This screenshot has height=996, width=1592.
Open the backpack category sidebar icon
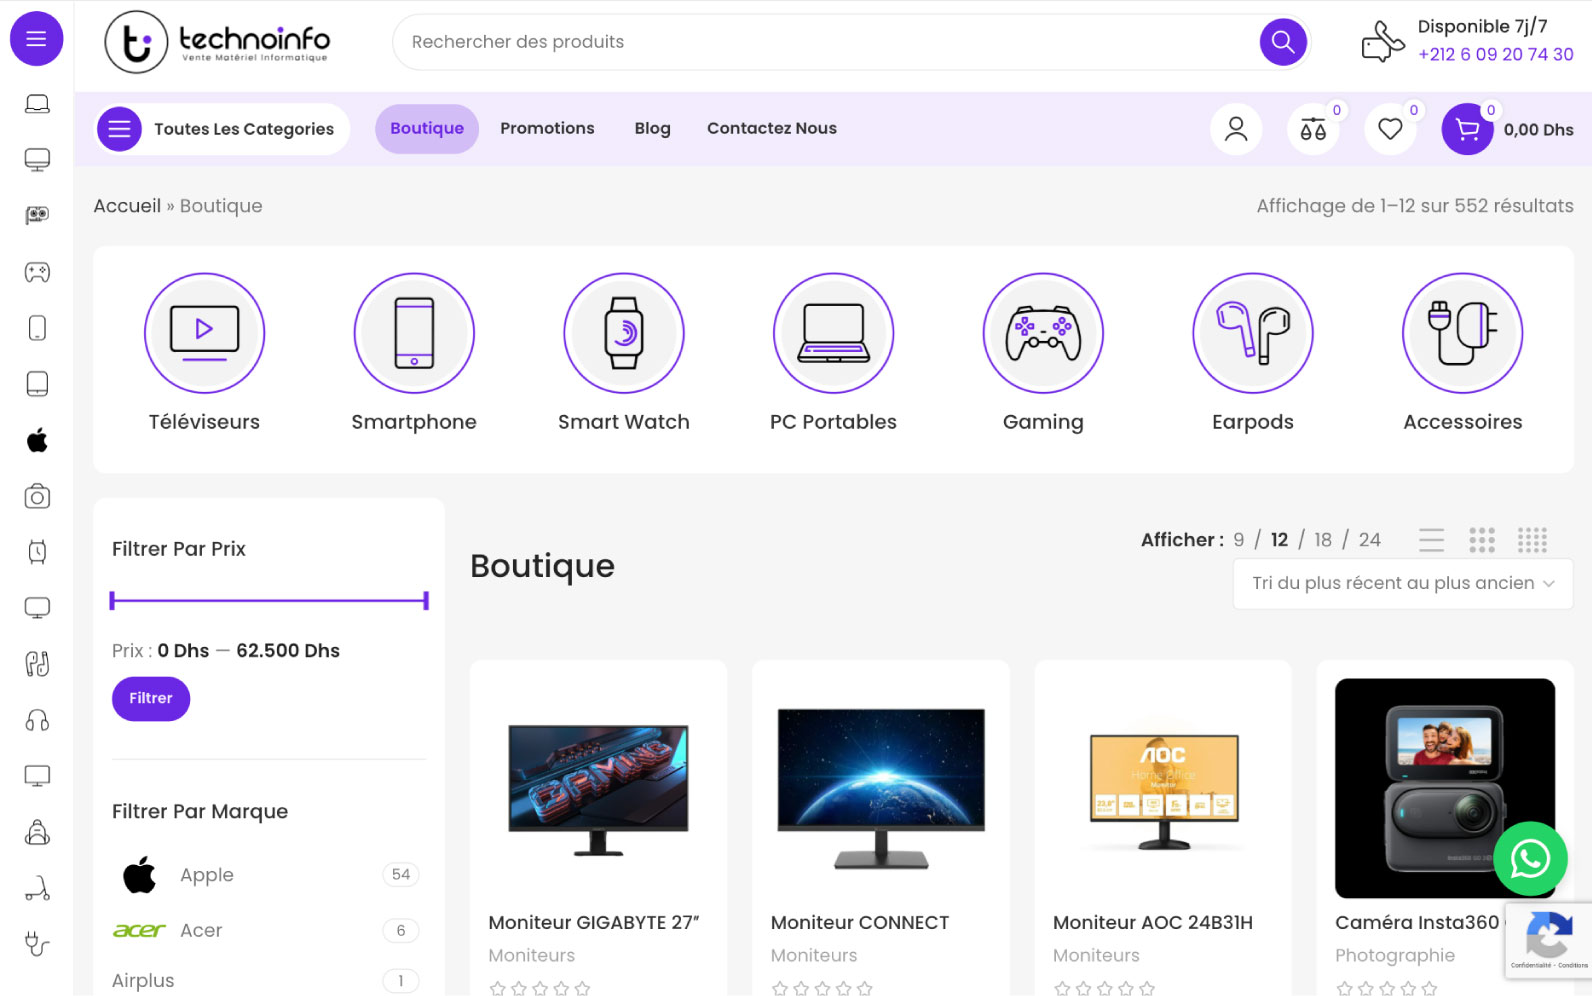click(x=37, y=832)
